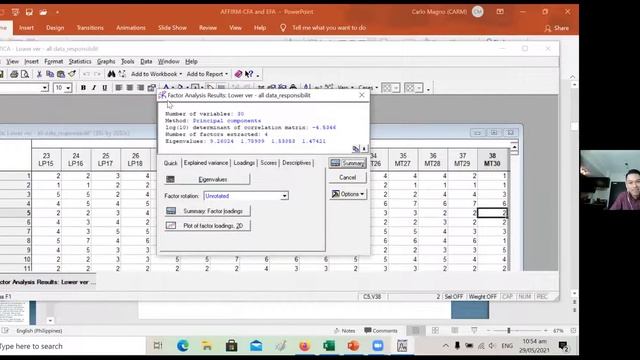This screenshot has height=360, width=640.
Task: Click Factor Analysis Results minimized bar
Action: pyautogui.click(x=48, y=282)
